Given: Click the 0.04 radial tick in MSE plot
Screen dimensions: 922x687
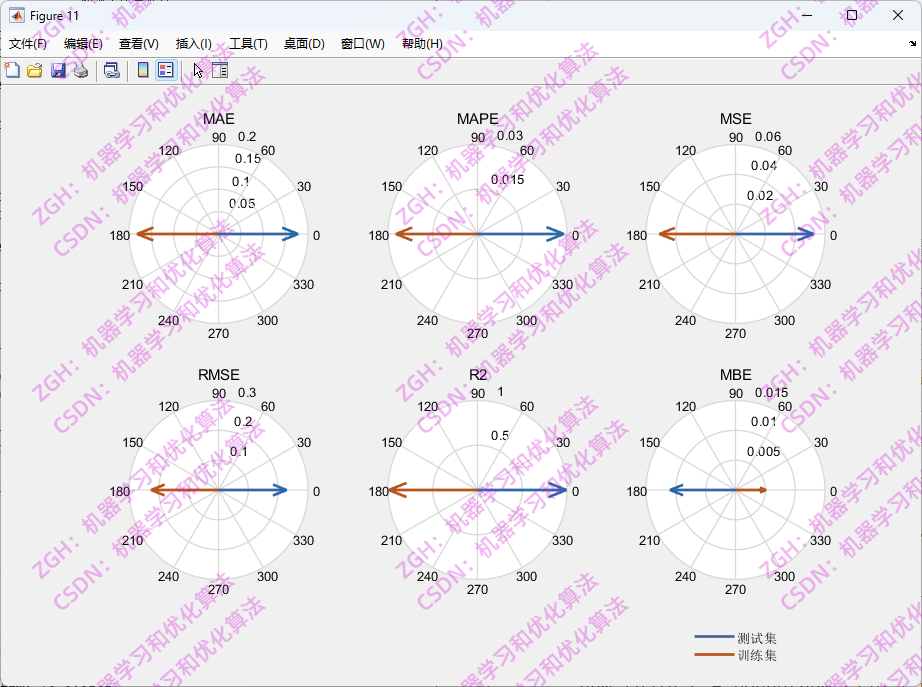Looking at the screenshot, I should click(x=764, y=166).
